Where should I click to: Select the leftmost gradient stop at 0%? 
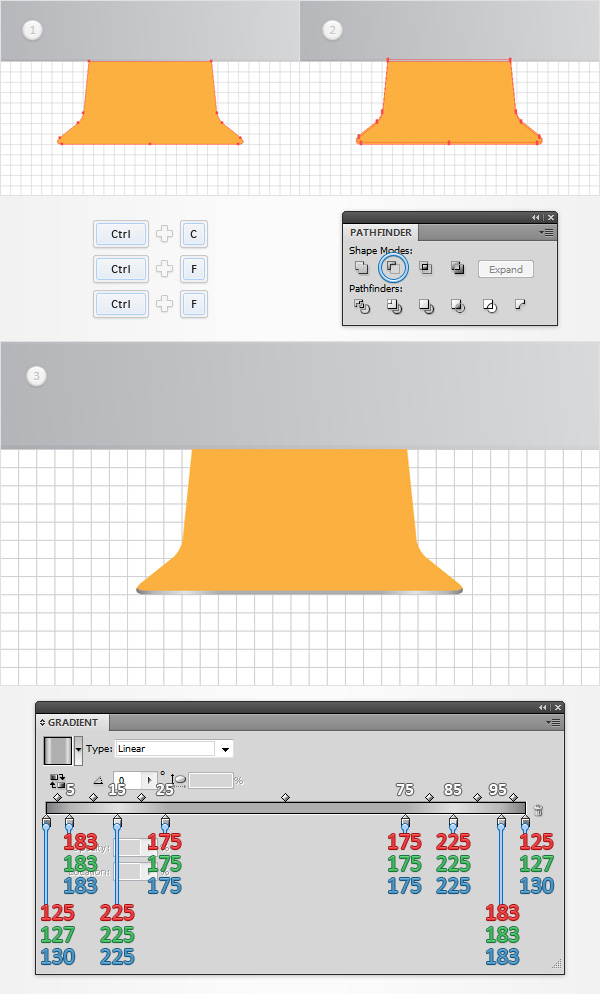point(46,823)
